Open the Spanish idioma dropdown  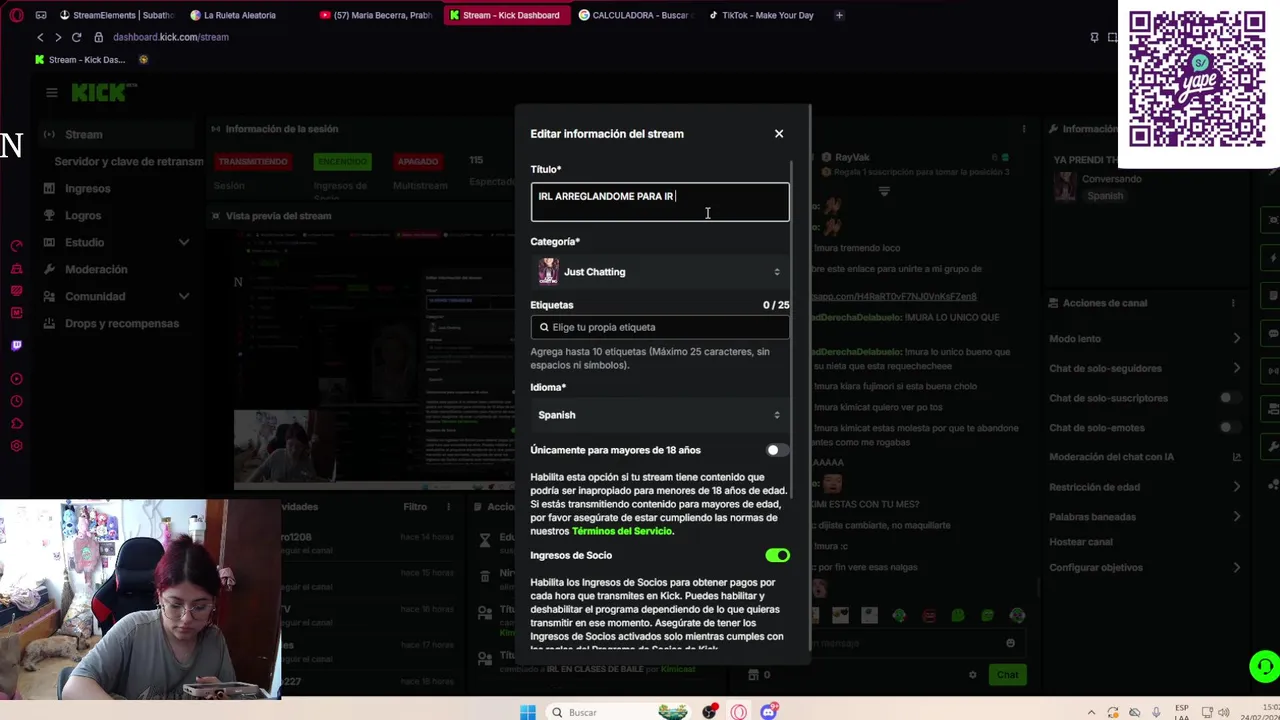point(660,415)
